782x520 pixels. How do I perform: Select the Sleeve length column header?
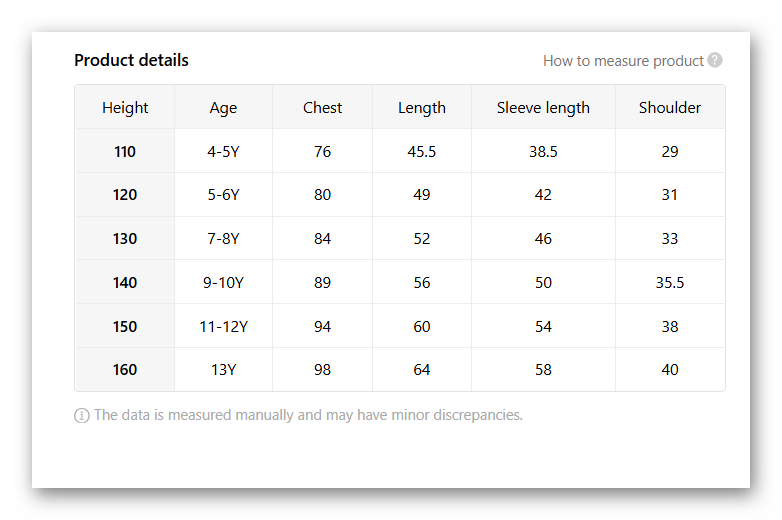[543, 108]
